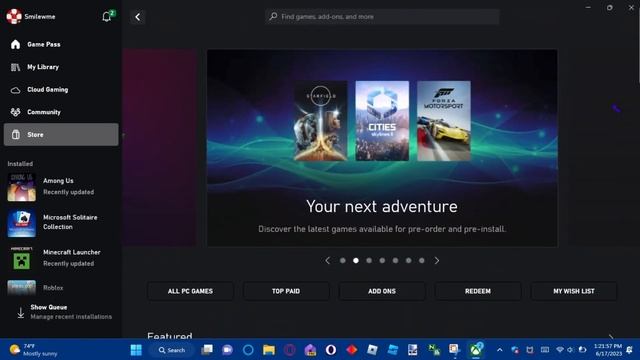Go back using the back arrow
This screenshot has height=360, width=640.
[x=138, y=17]
